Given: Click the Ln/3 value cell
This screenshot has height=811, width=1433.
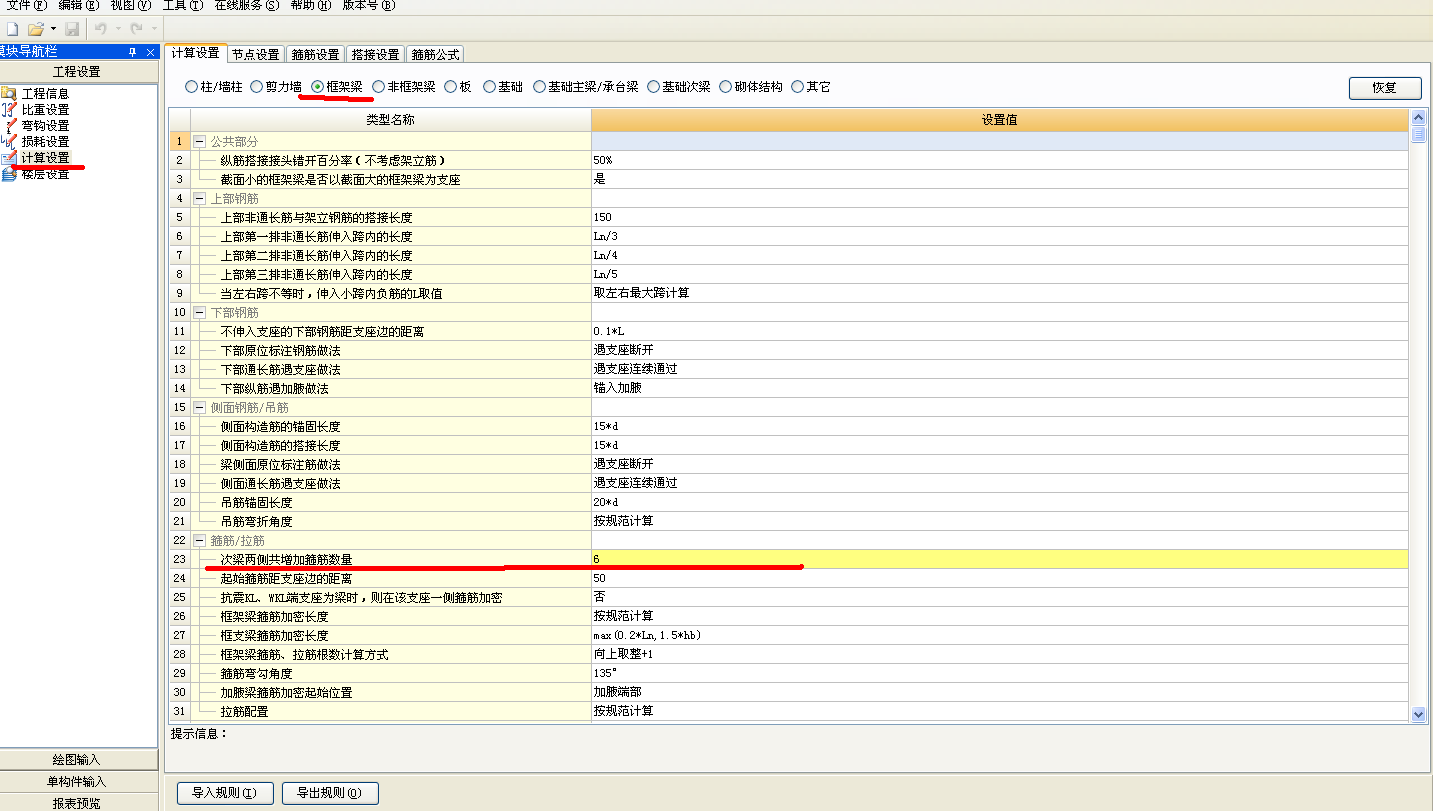Looking at the screenshot, I should click(x=1000, y=236).
